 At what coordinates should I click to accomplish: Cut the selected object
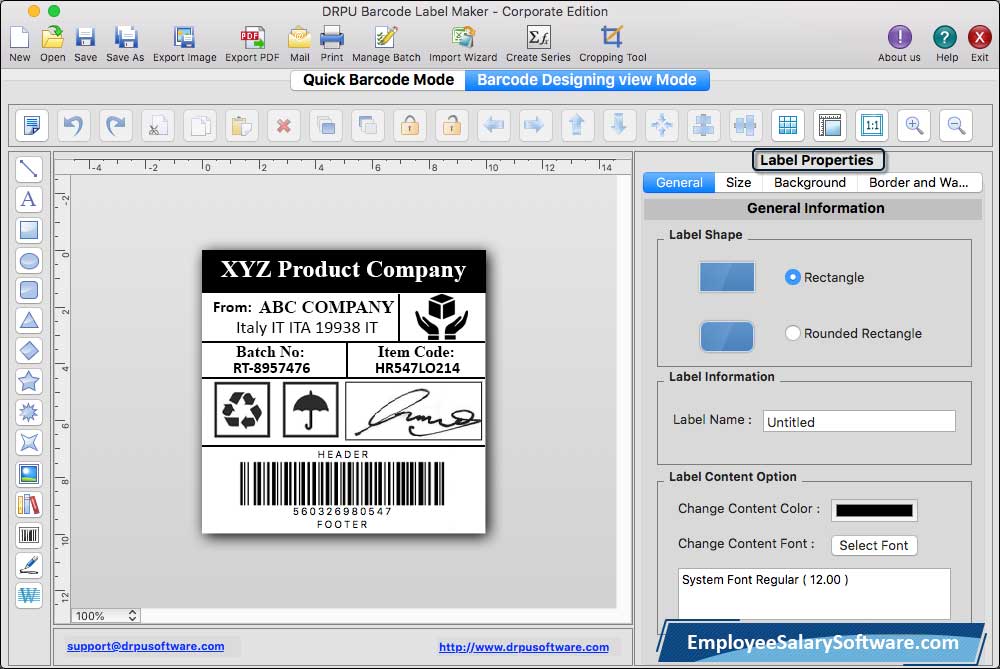click(158, 125)
